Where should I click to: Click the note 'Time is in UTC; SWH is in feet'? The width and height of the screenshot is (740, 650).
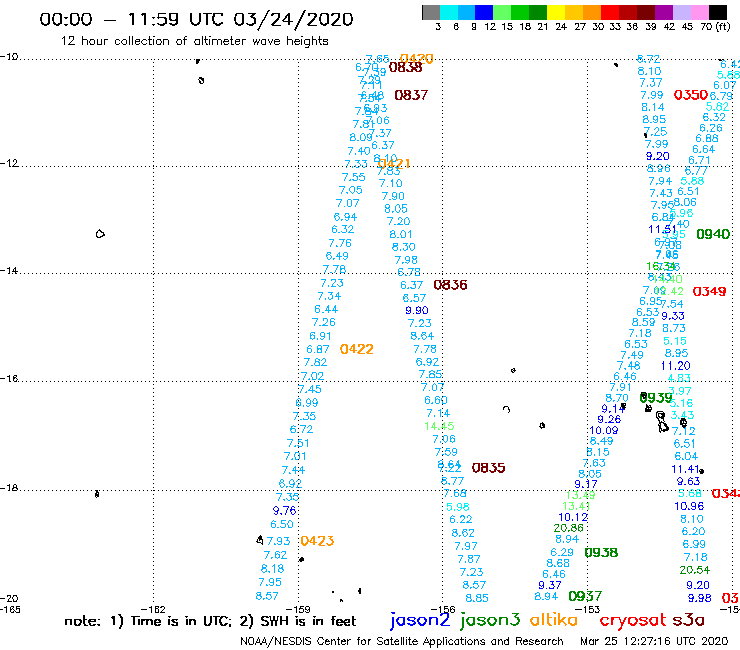(x=210, y=621)
